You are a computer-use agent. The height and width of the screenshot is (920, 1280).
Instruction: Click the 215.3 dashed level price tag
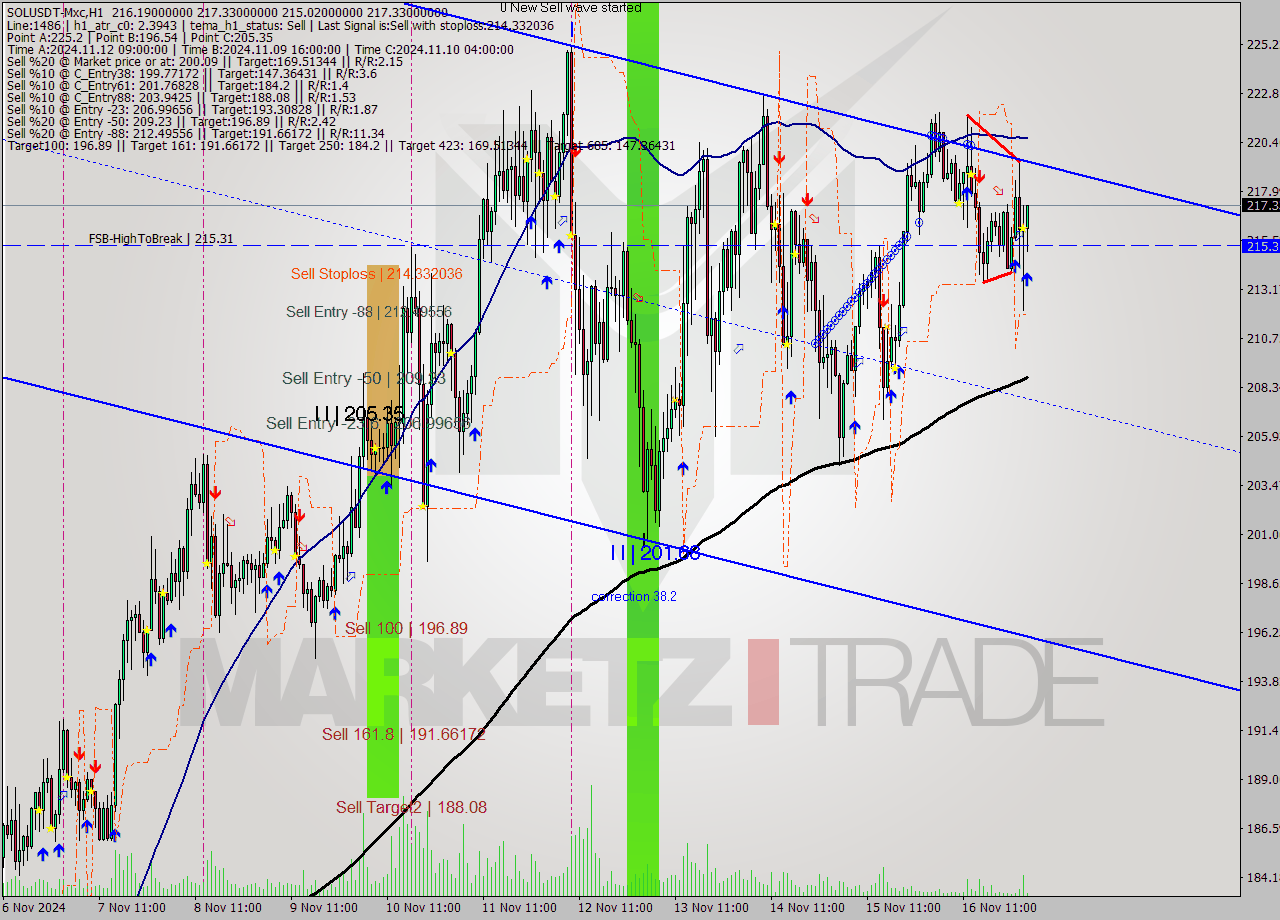(1260, 245)
